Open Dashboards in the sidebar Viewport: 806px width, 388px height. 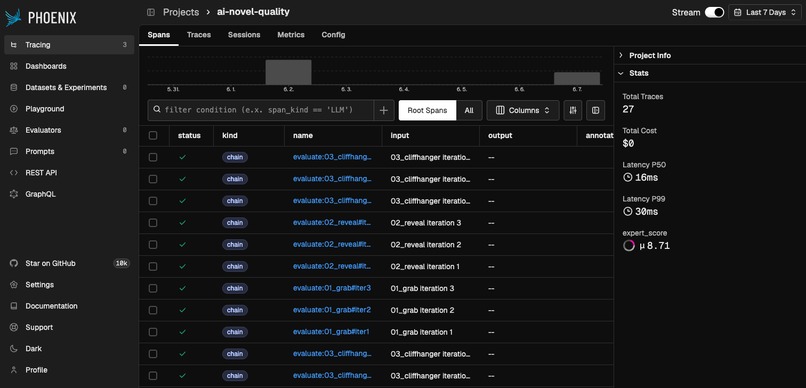69,66
